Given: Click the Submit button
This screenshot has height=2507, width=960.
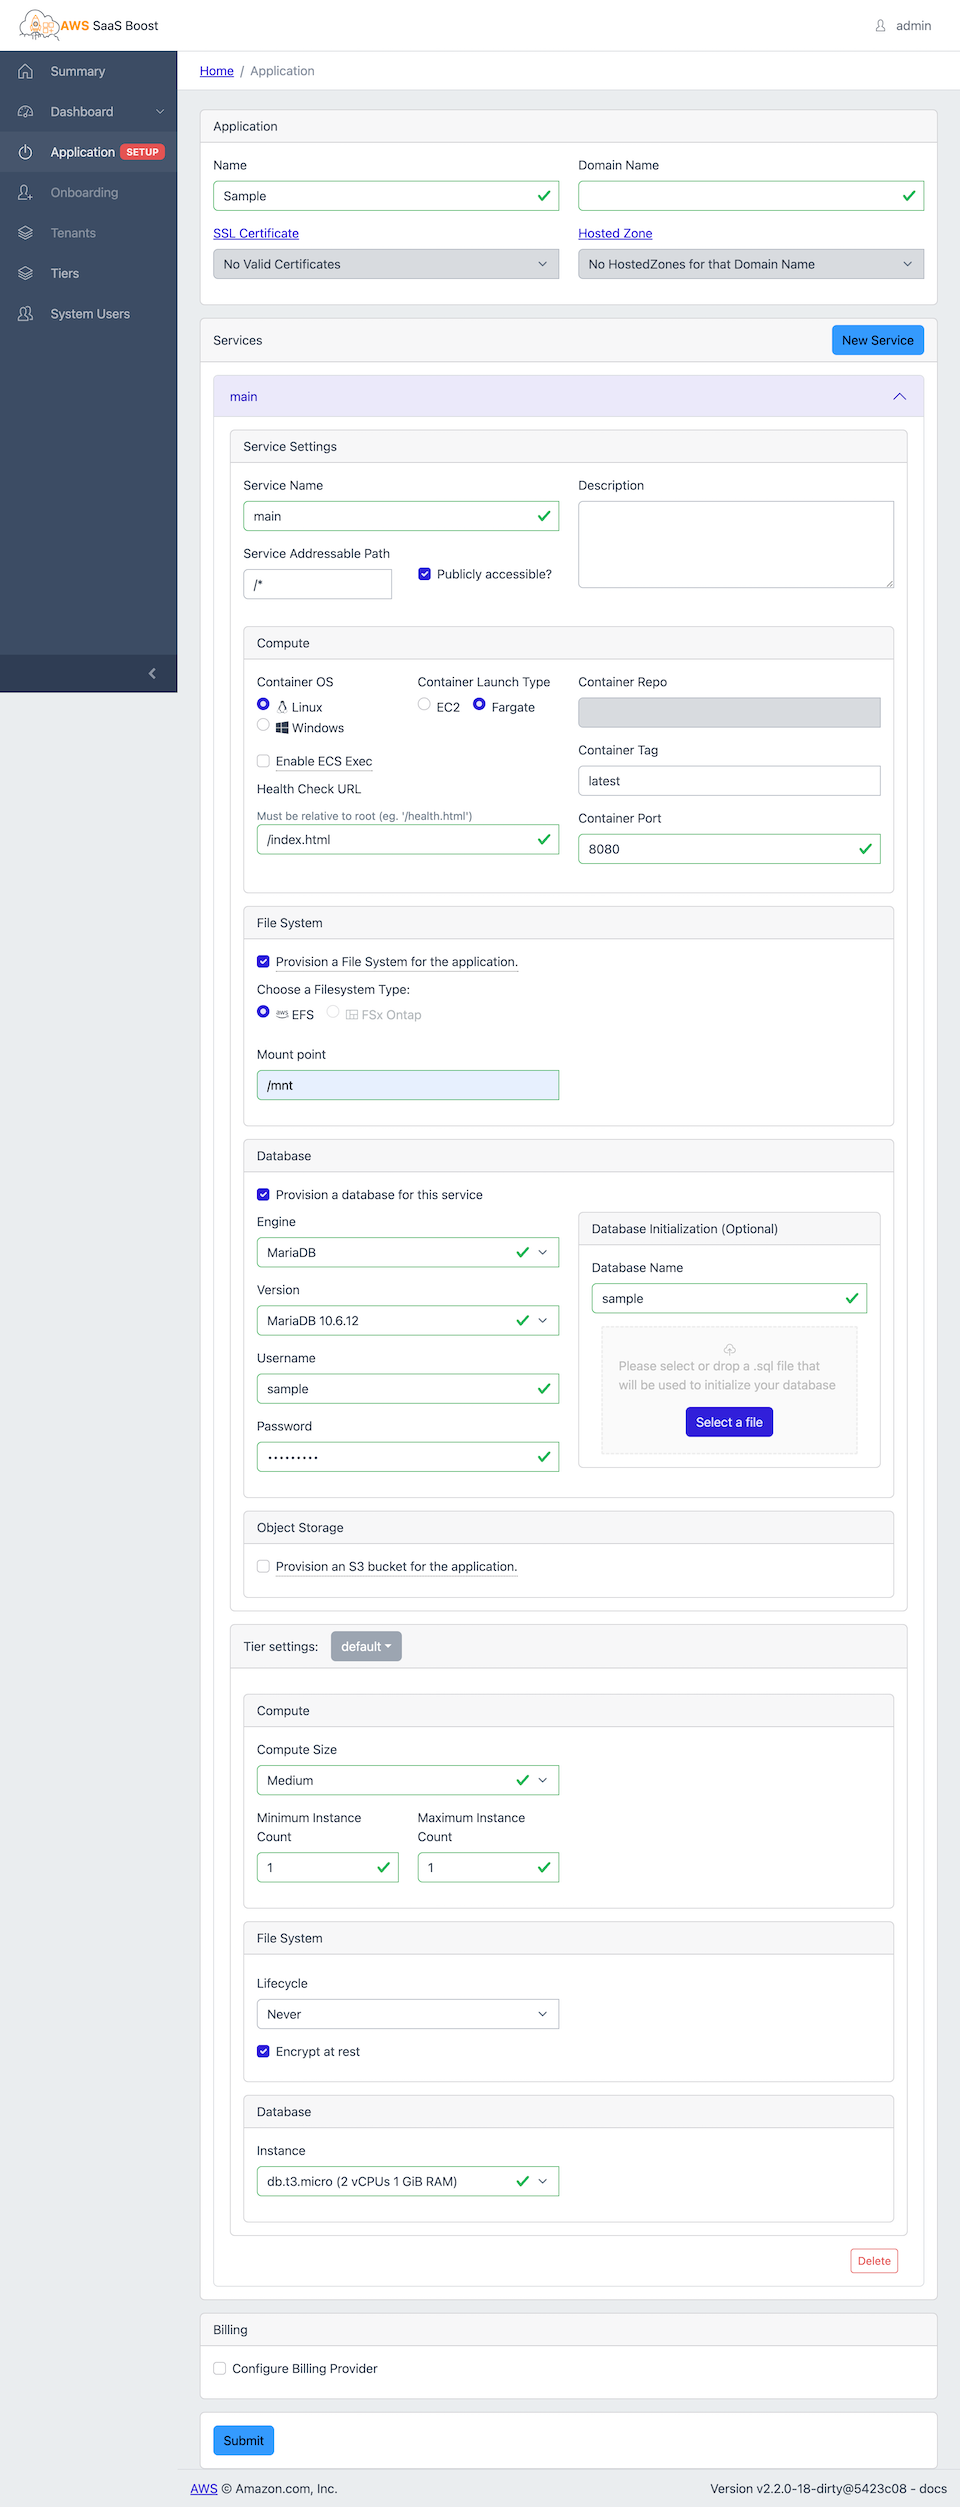Looking at the screenshot, I should (243, 2440).
